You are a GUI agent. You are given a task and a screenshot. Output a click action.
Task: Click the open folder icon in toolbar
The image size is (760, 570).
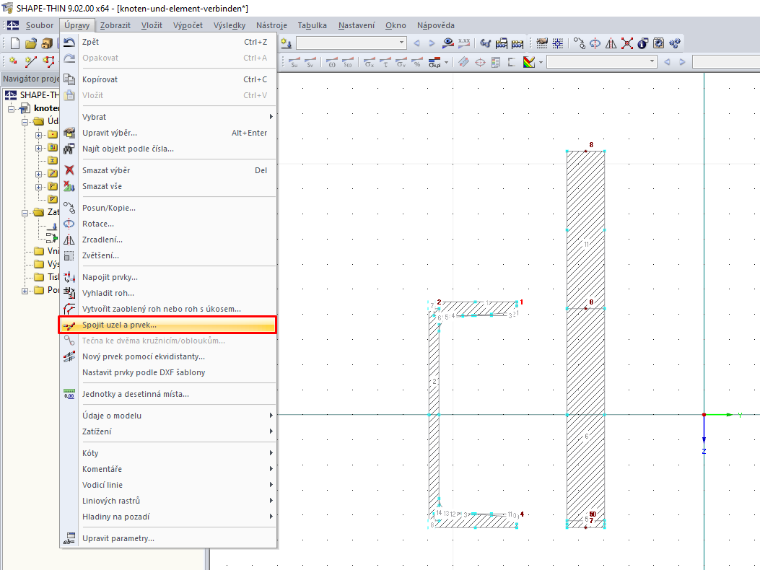(x=31, y=44)
